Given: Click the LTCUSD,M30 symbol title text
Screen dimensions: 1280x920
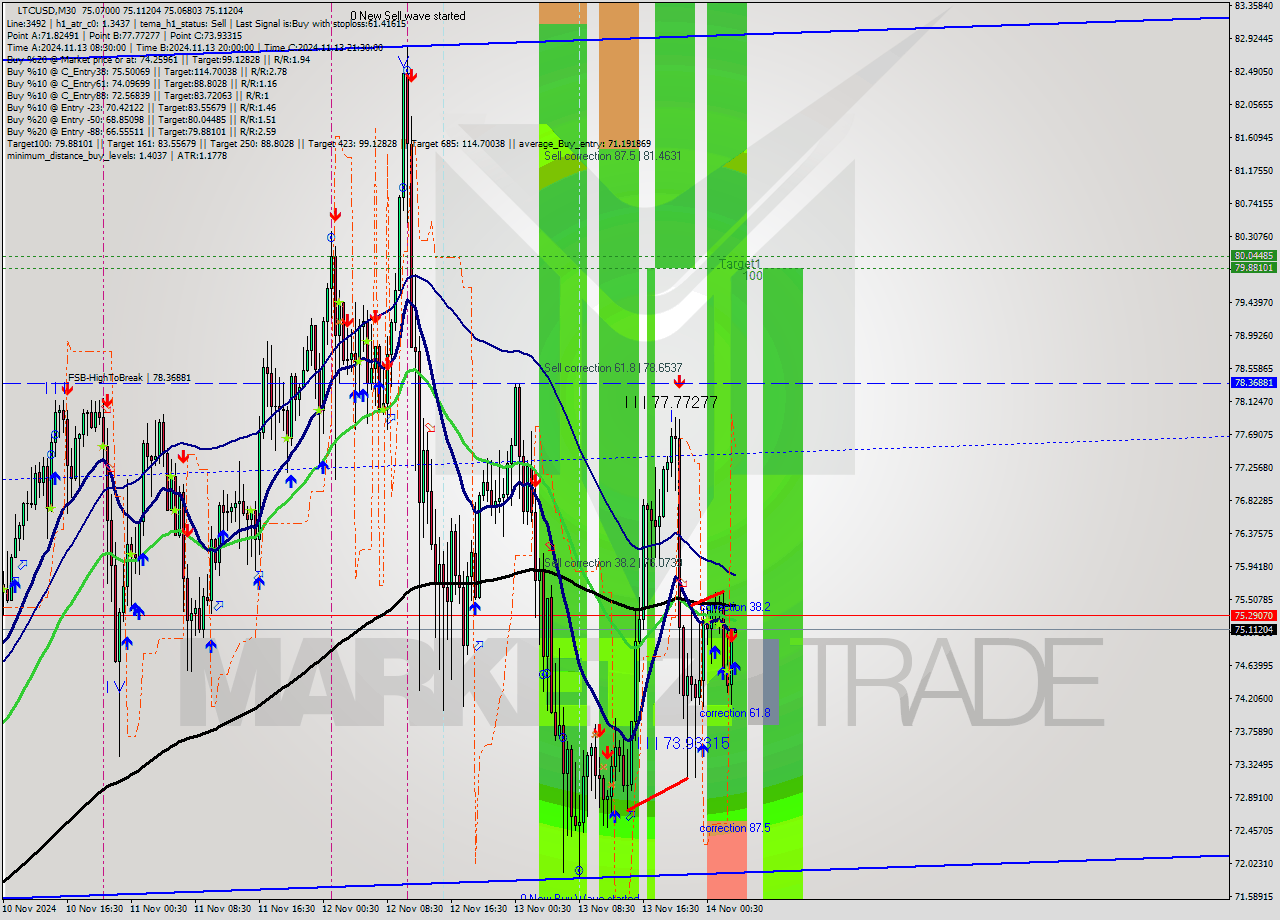Looking at the screenshot, I should pos(45,11).
